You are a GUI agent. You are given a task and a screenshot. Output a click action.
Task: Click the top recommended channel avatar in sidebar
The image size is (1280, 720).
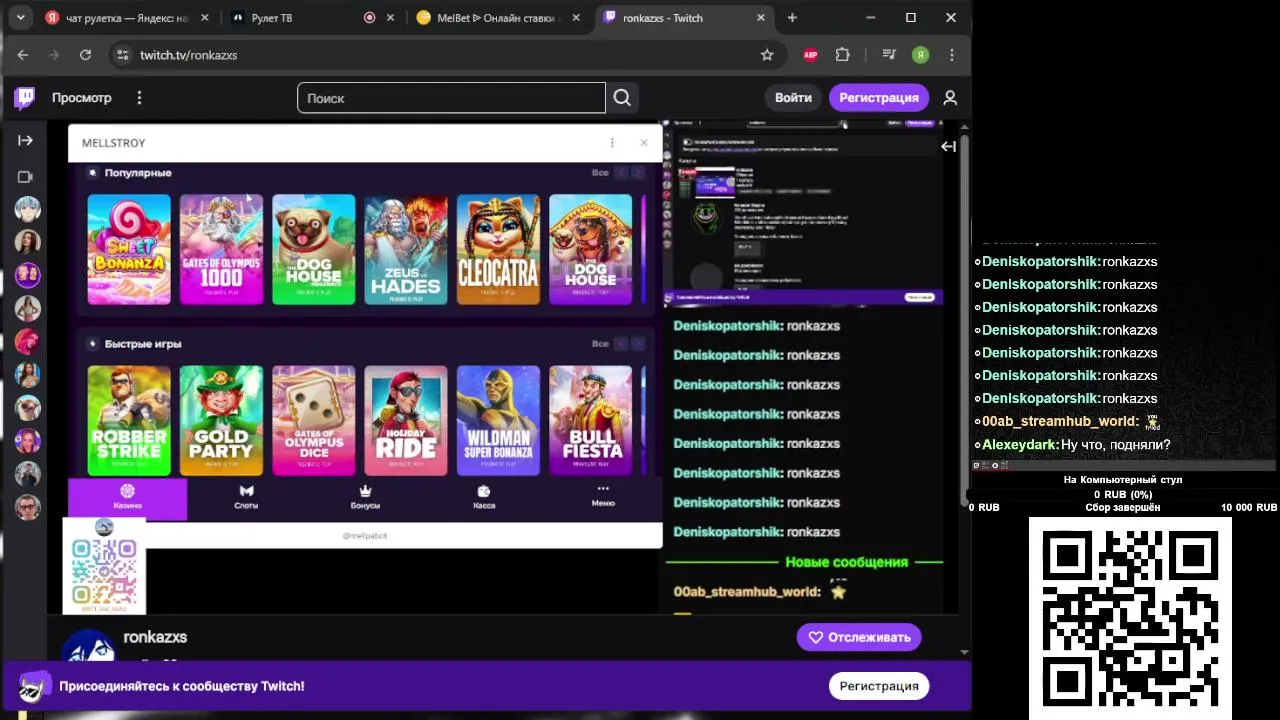(27, 209)
